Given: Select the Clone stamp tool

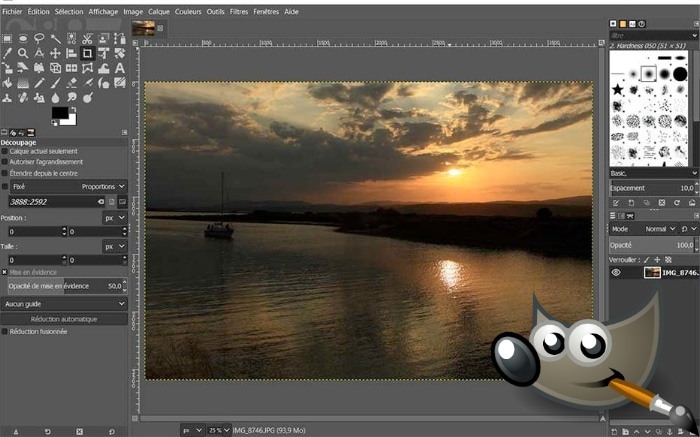Looking at the screenshot, I should click(x=7, y=98).
